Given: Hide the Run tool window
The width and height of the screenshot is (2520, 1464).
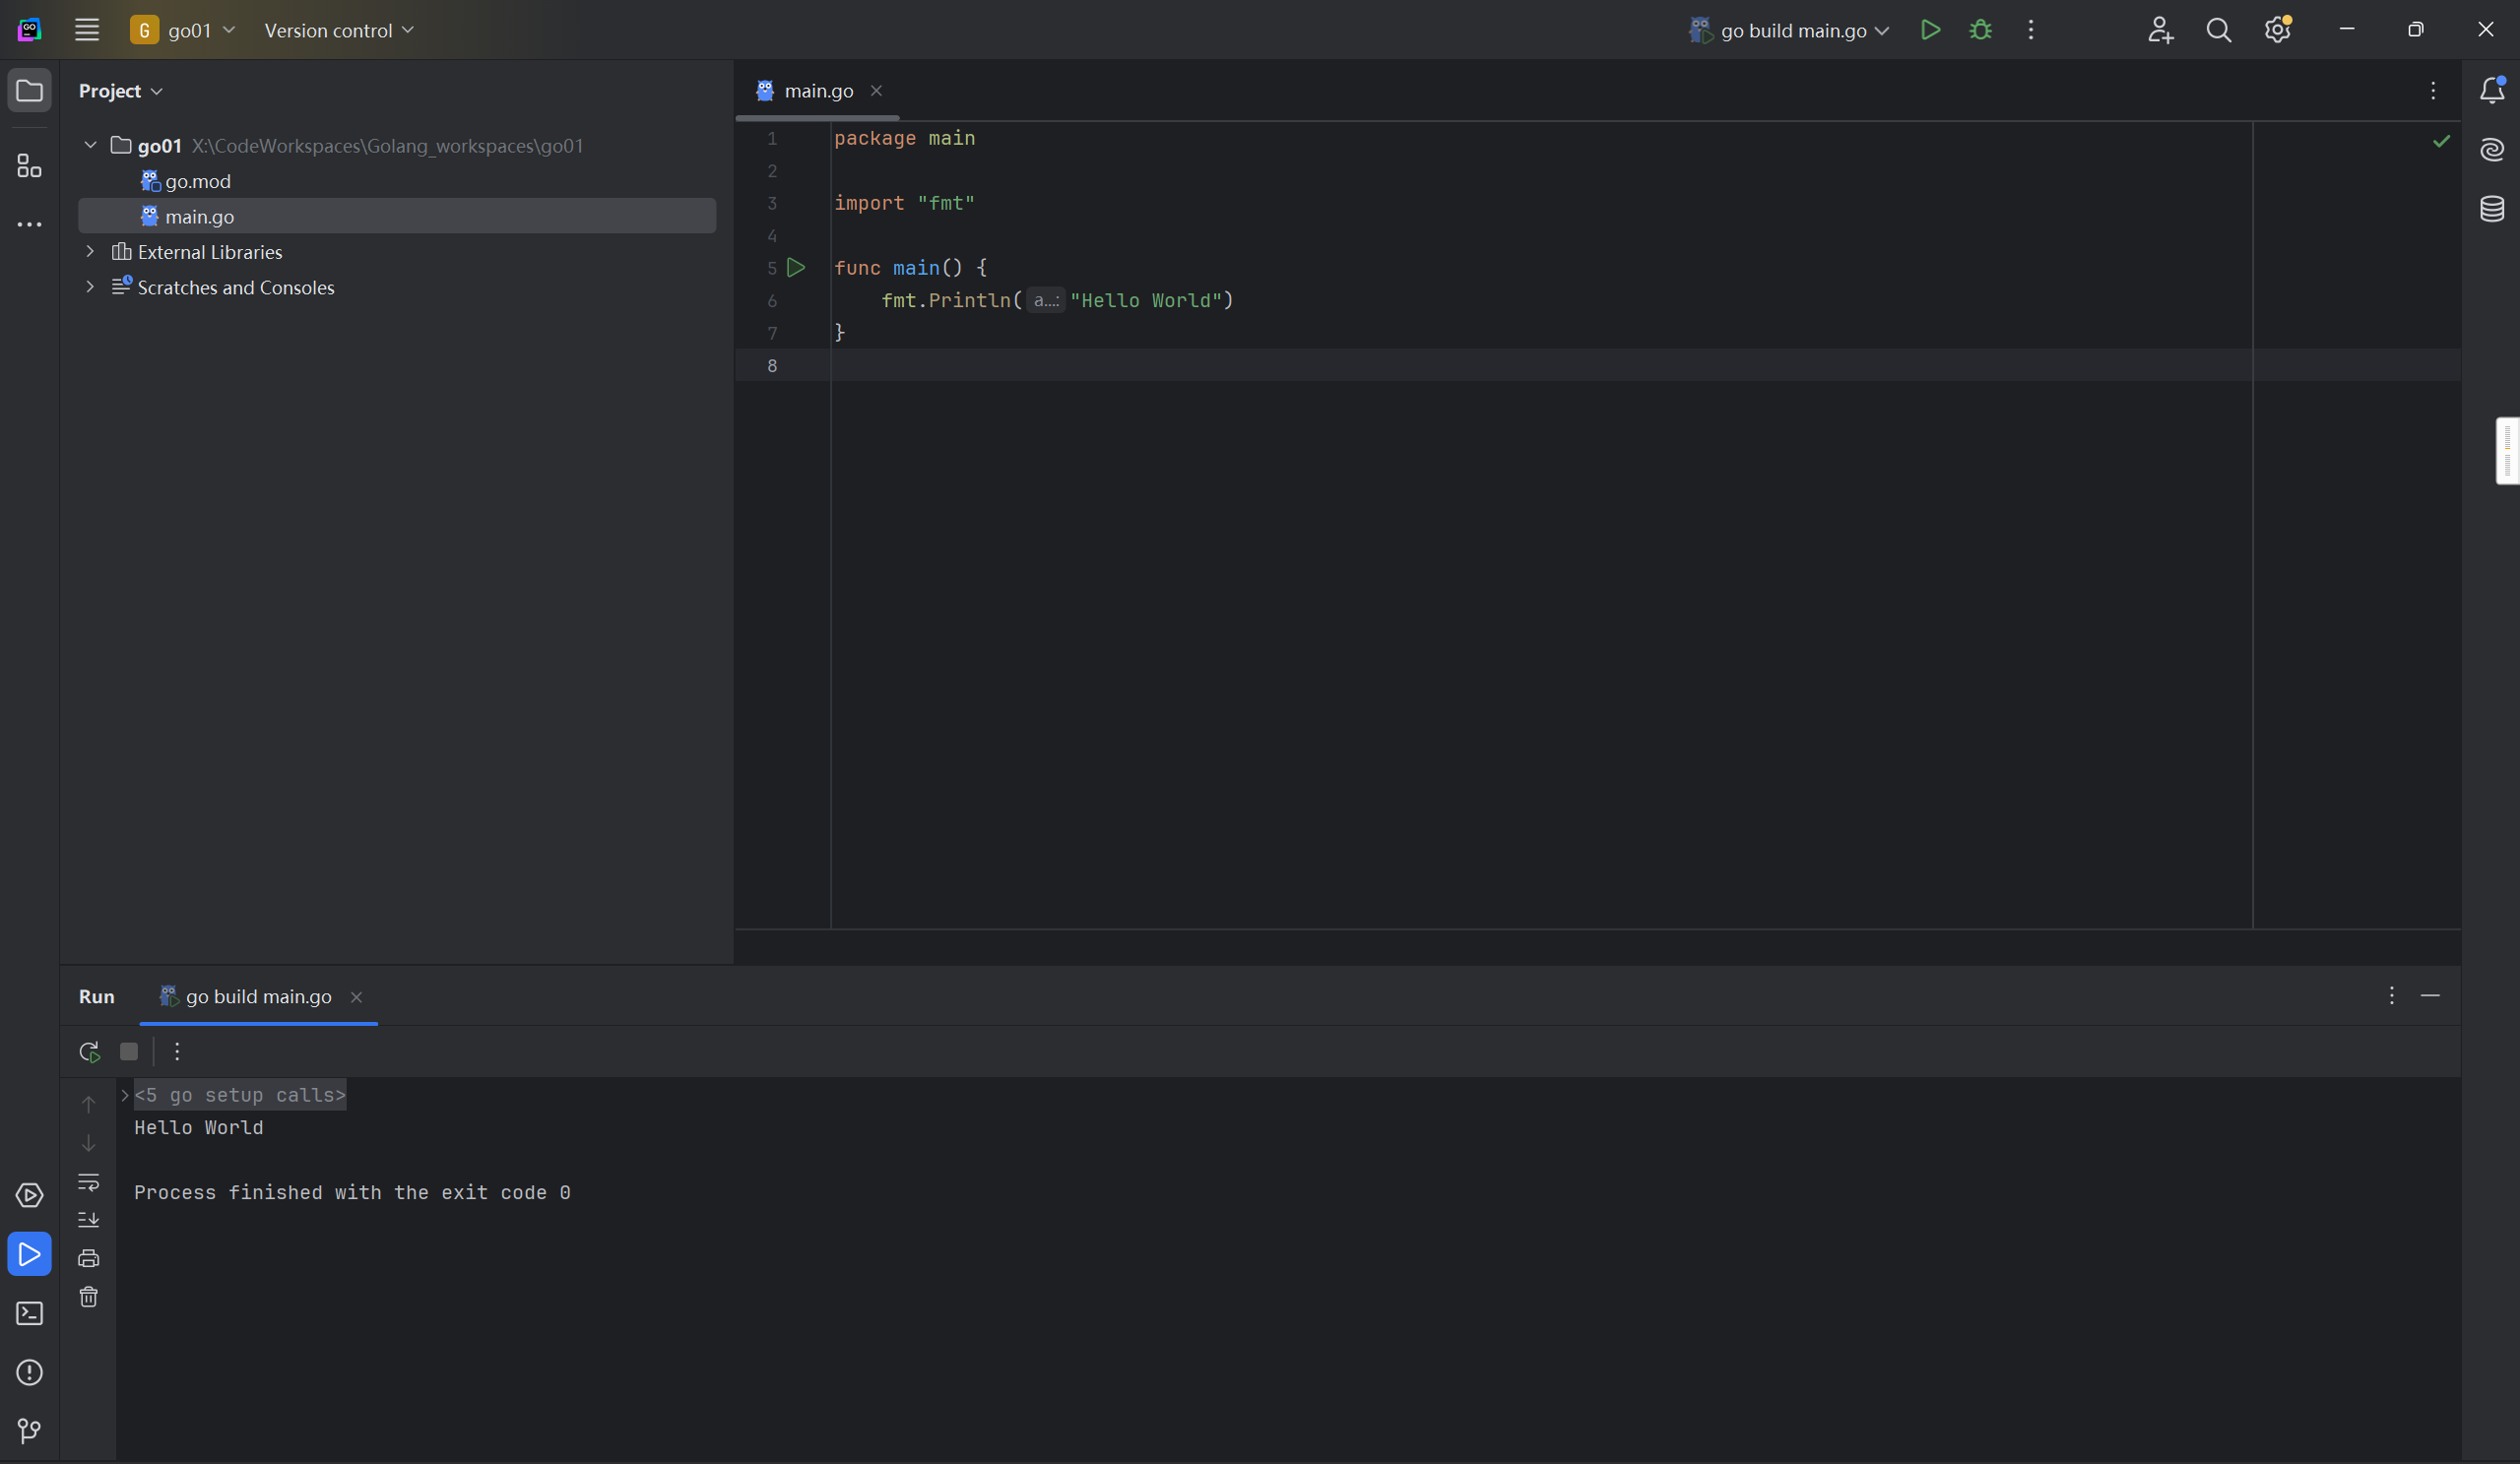Looking at the screenshot, I should click(x=2430, y=996).
